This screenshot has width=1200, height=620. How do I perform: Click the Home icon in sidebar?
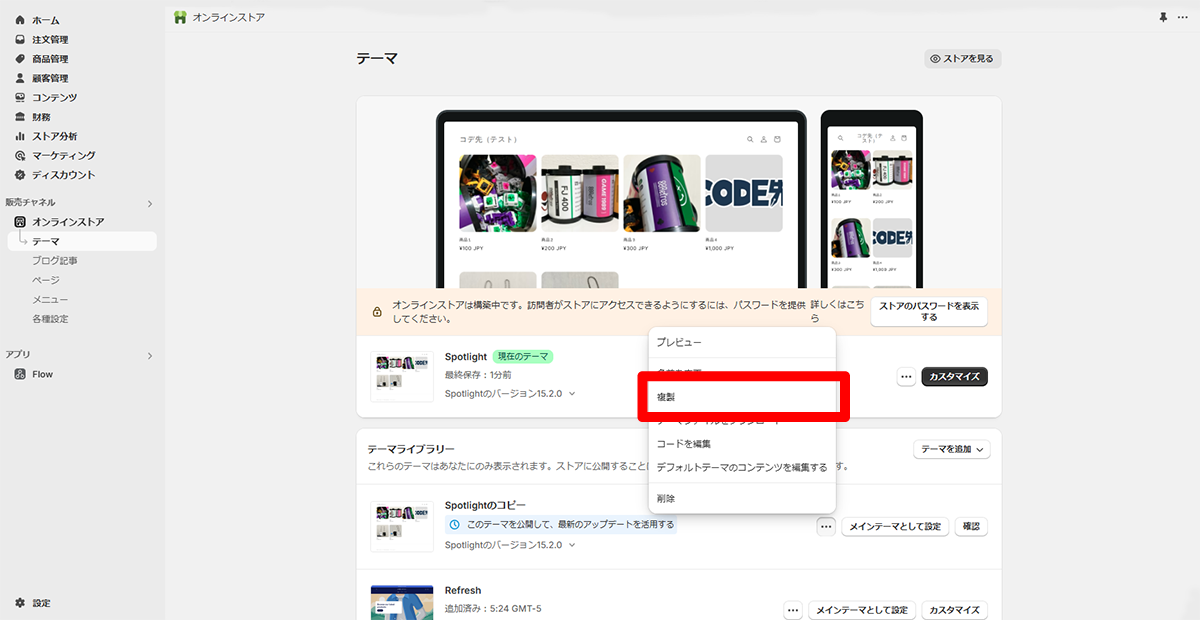[x=20, y=20]
